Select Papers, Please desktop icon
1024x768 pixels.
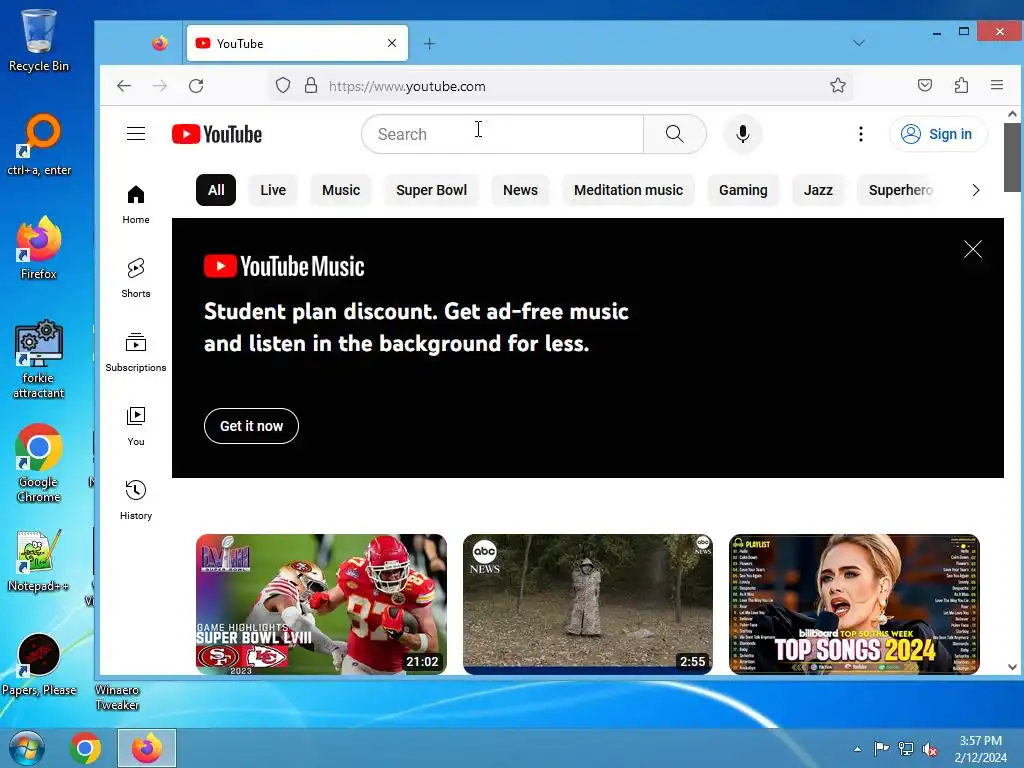(x=39, y=665)
